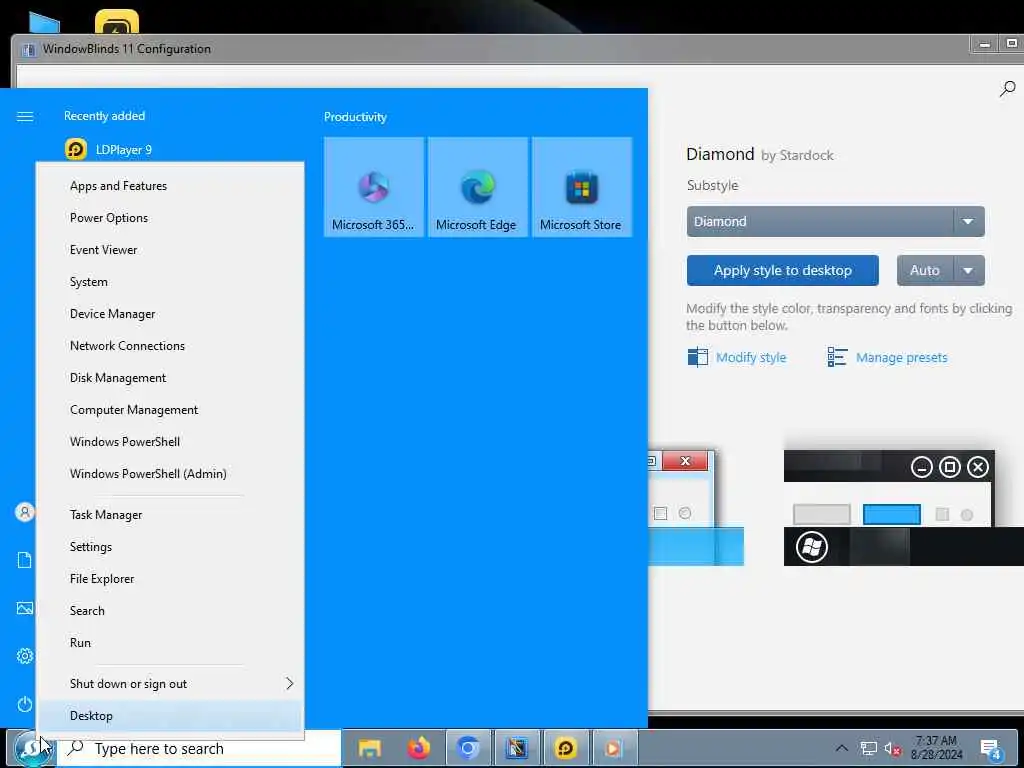The image size is (1024, 768).
Task: Click the Desktop menu entry
Action: [170, 716]
